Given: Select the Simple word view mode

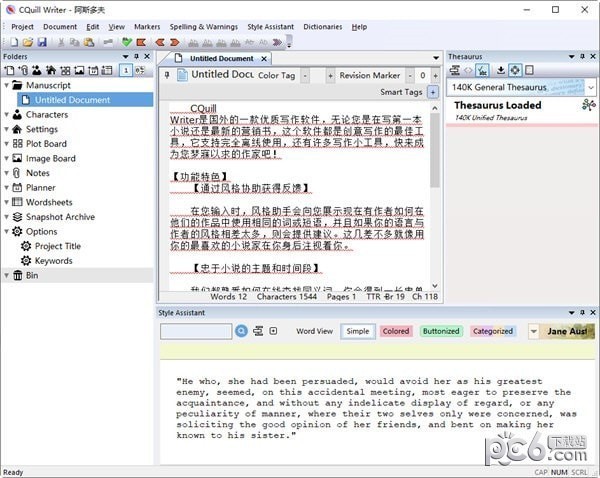Looking at the screenshot, I should point(358,331).
